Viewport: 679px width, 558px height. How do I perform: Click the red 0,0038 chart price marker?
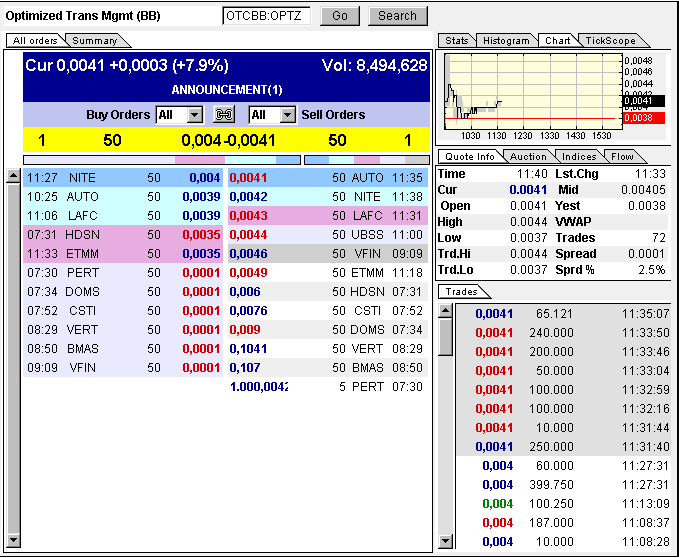tap(638, 117)
